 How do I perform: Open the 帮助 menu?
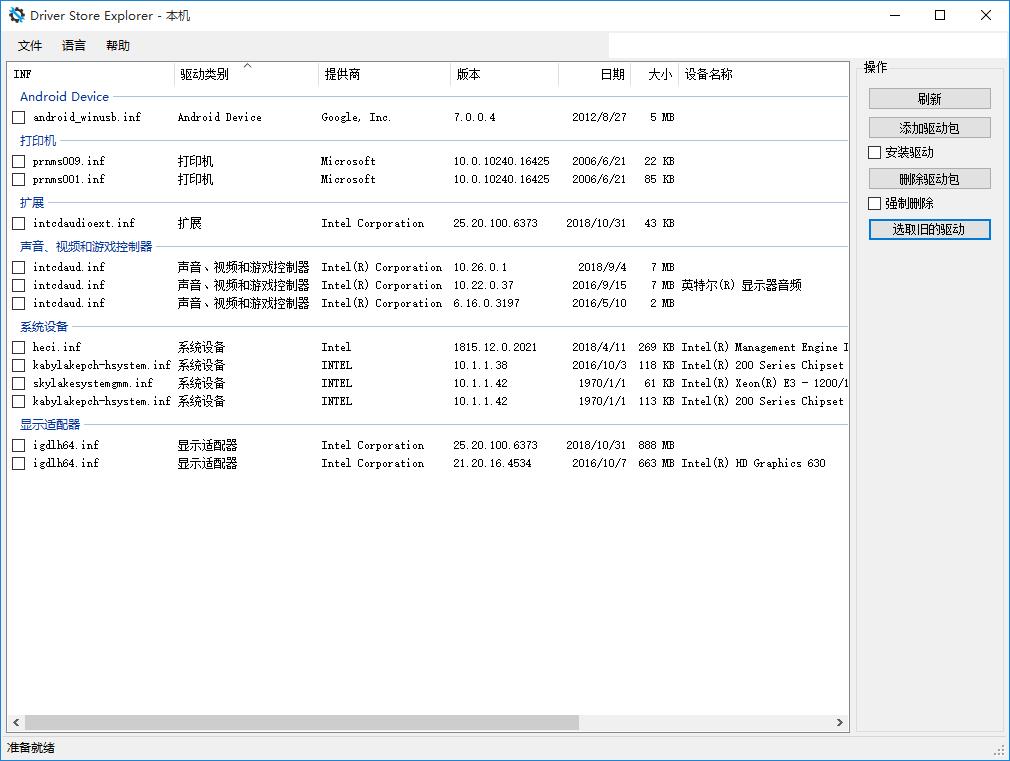coord(118,46)
